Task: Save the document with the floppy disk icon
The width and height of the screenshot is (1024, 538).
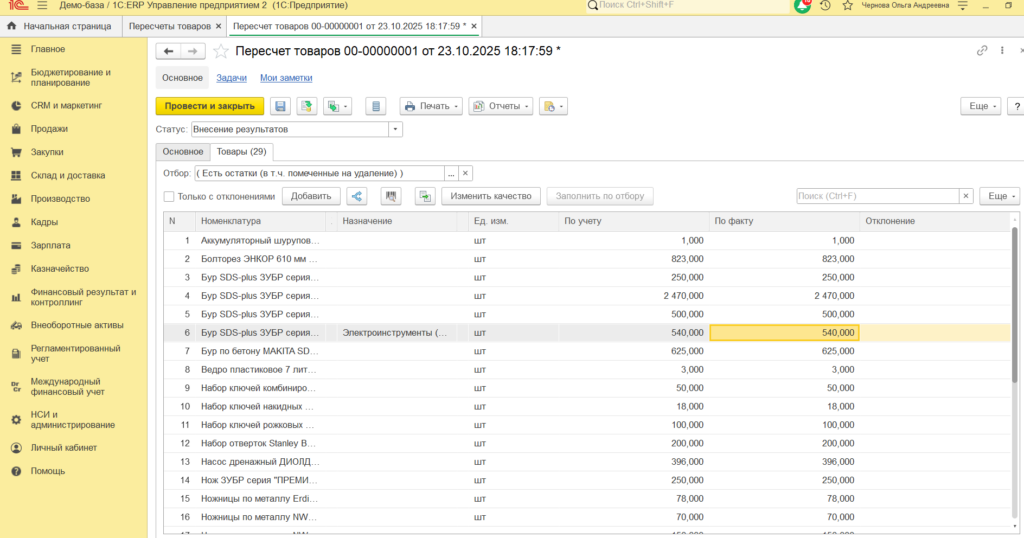Action: pyautogui.click(x=280, y=106)
